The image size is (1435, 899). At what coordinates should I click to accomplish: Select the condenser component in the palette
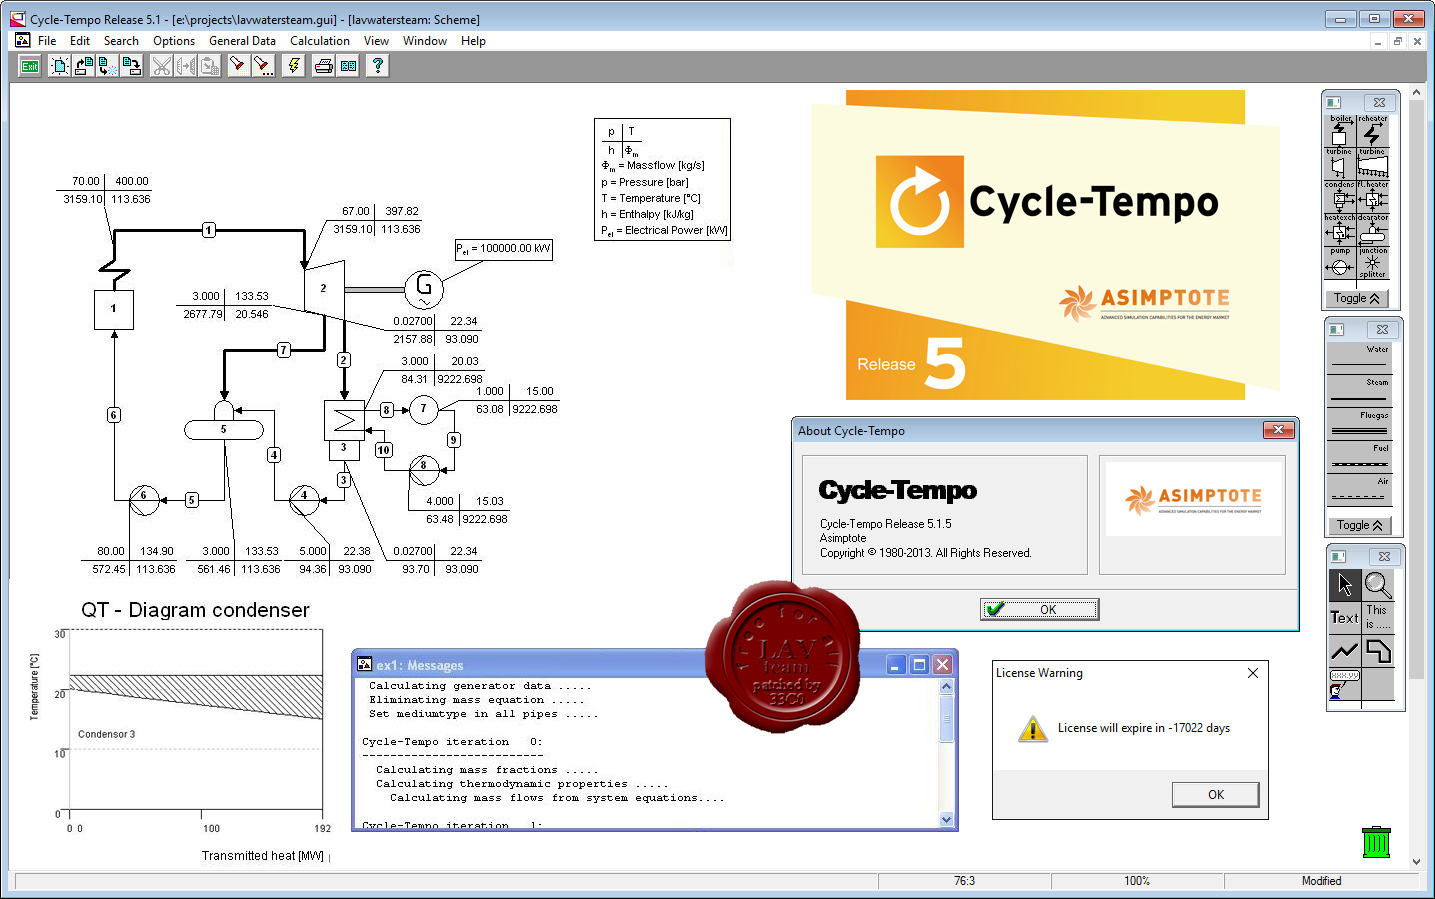click(x=1340, y=197)
